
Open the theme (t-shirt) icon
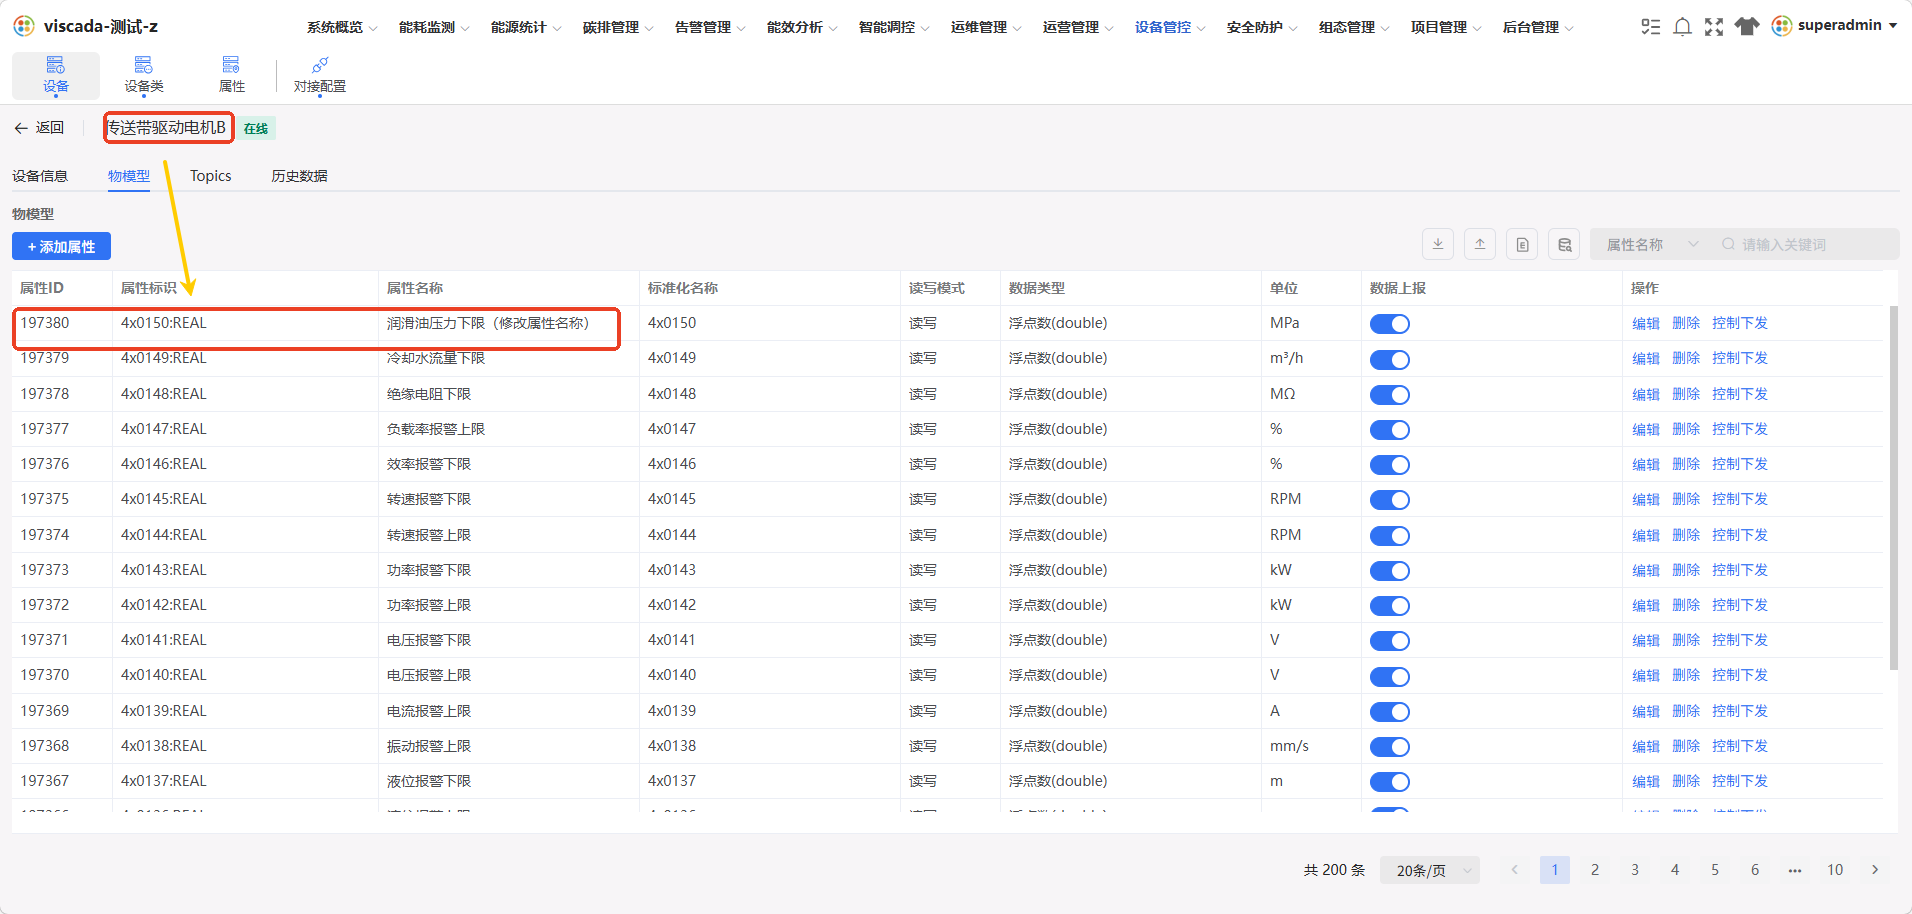click(x=1747, y=27)
